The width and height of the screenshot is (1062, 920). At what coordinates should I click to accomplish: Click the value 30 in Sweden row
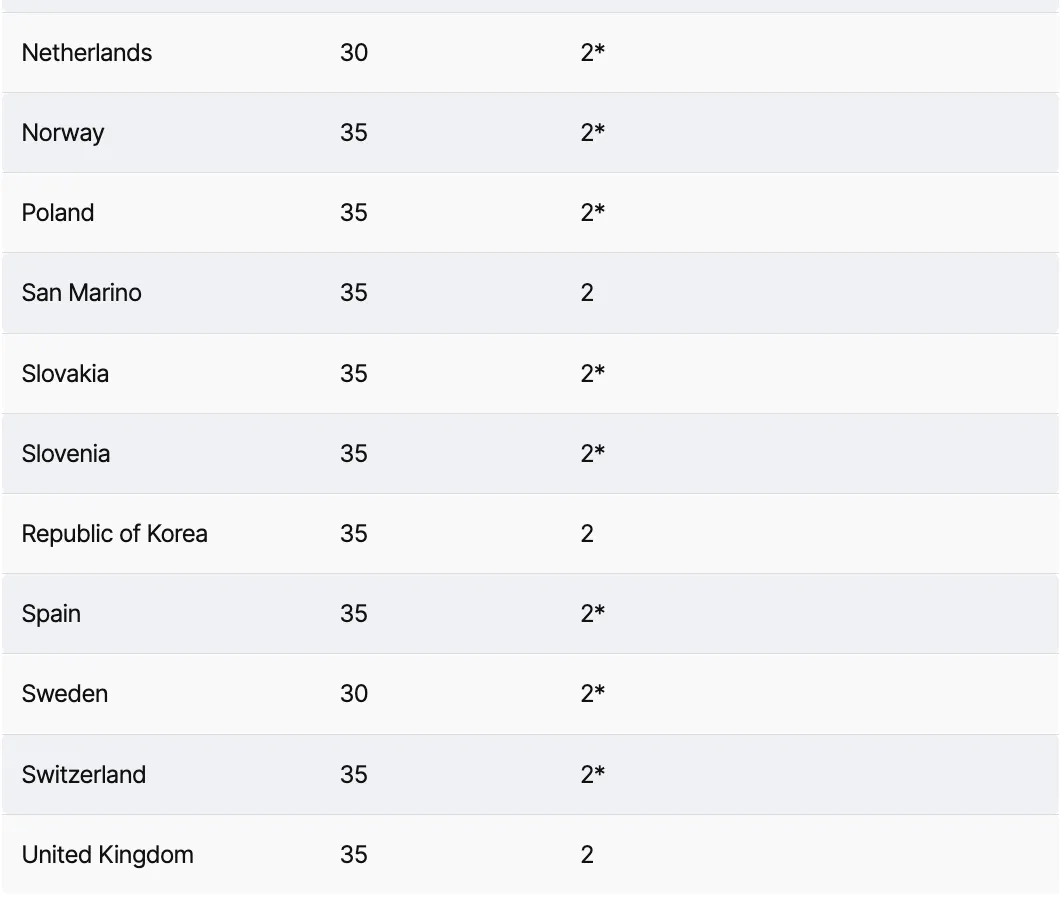pyautogui.click(x=354, y=694)
